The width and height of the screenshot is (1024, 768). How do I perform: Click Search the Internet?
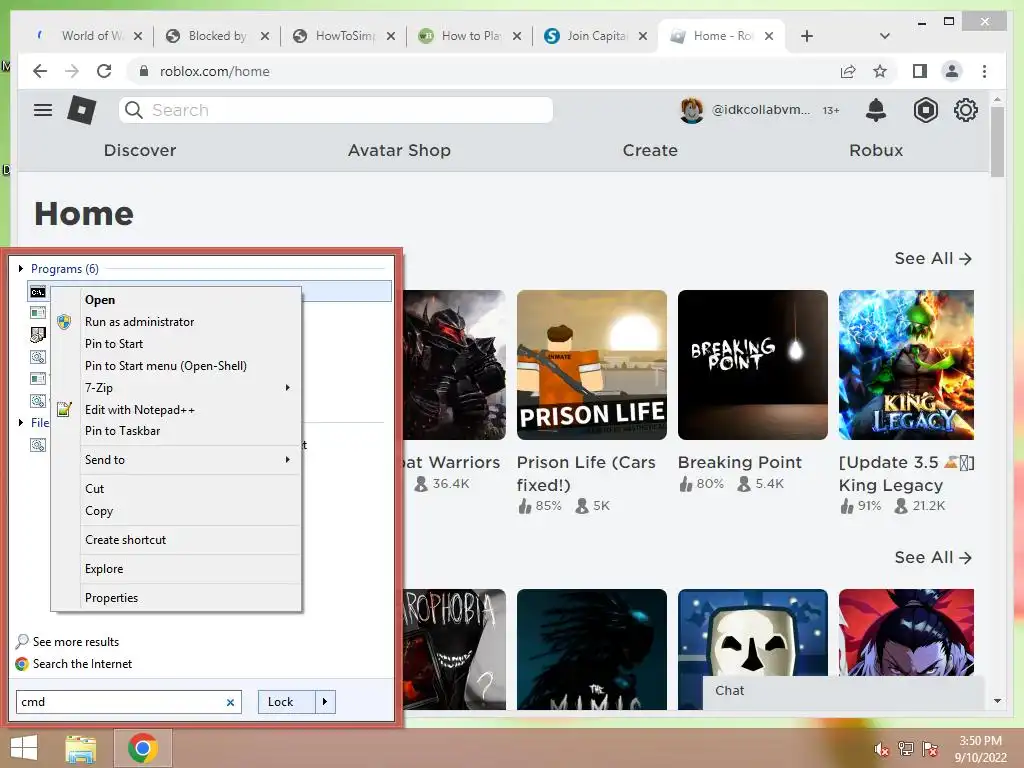(x=82, y=664)
